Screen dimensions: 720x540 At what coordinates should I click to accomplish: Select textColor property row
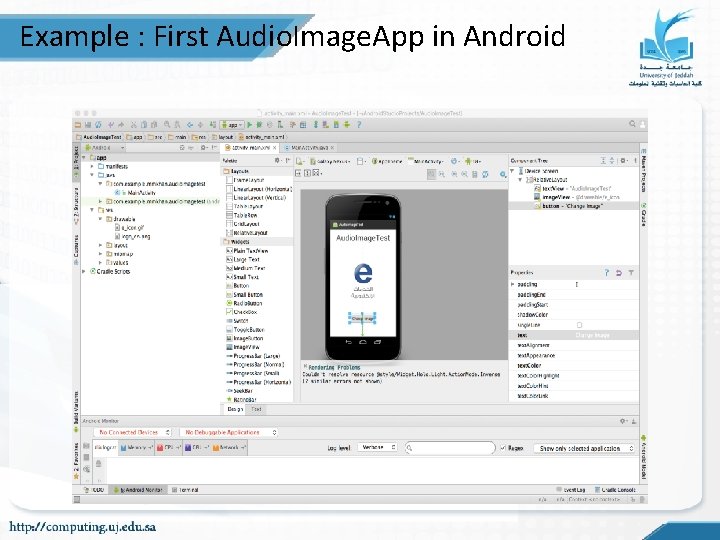pyautogui.click(x=574, y=366)
